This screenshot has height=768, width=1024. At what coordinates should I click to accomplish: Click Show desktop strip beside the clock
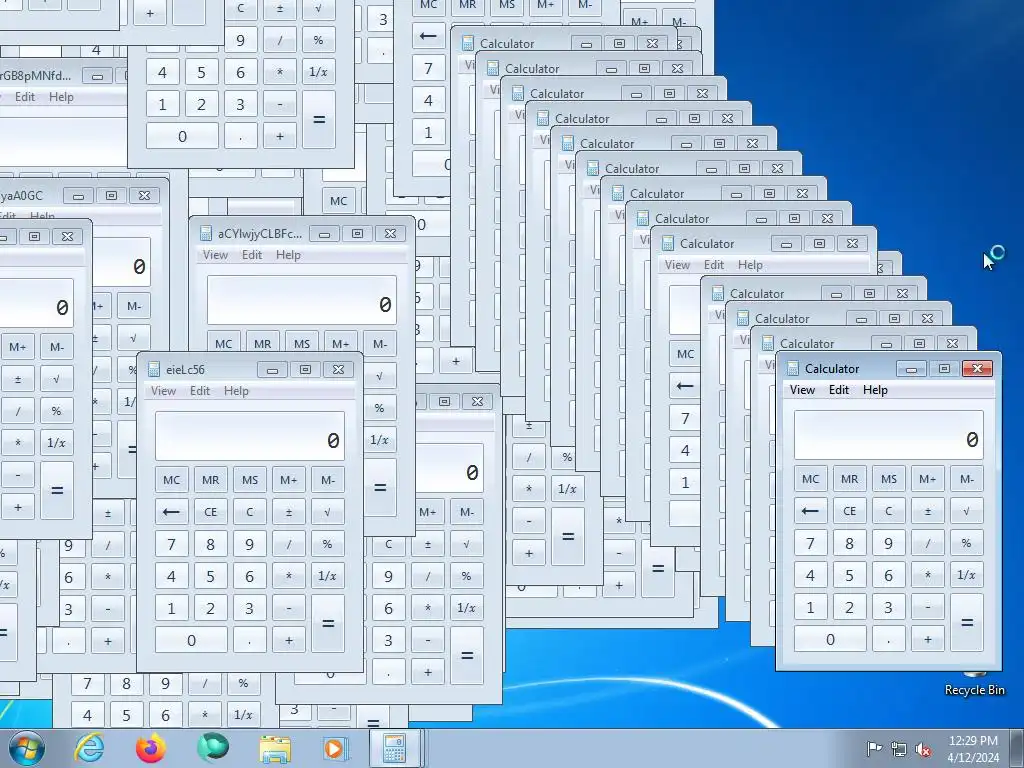point(1017,748)
